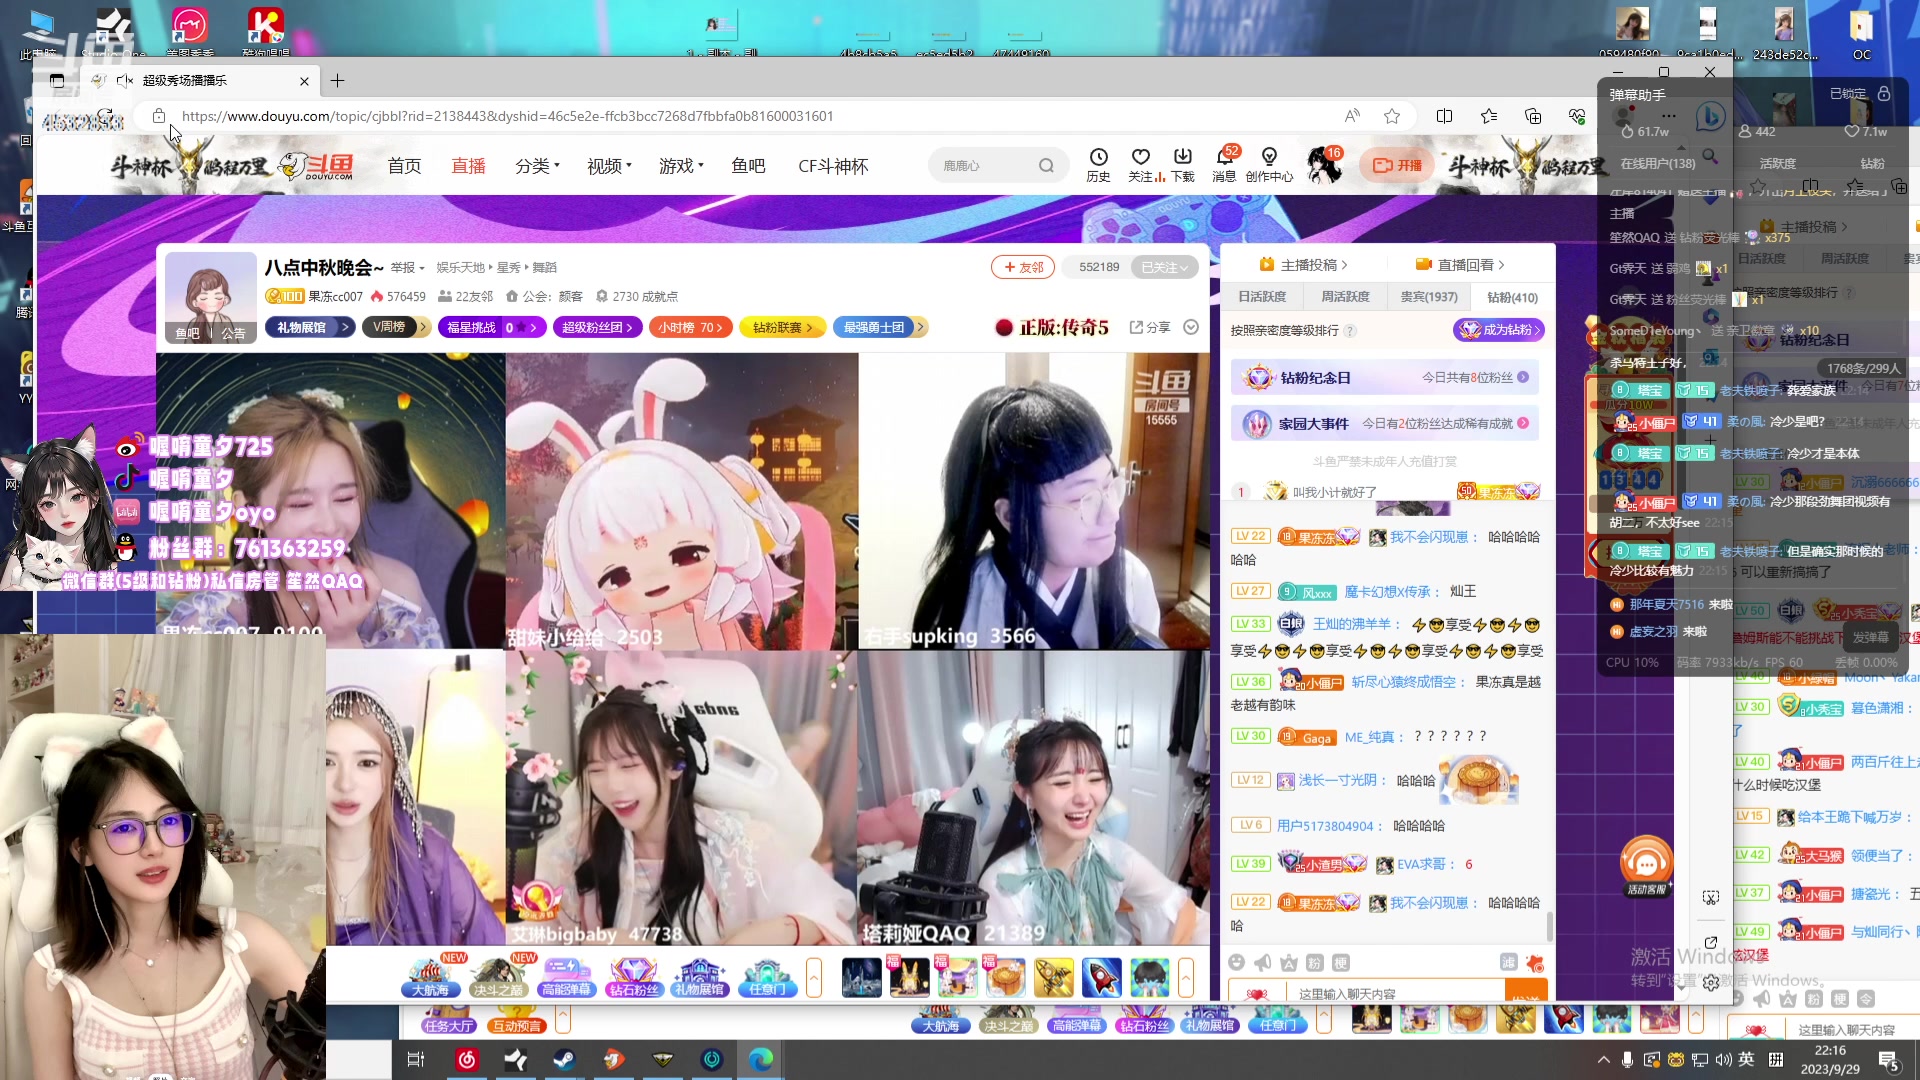
Task: Open the 钻石粉丝 diamond icon in gift bar
Action: 633,977
